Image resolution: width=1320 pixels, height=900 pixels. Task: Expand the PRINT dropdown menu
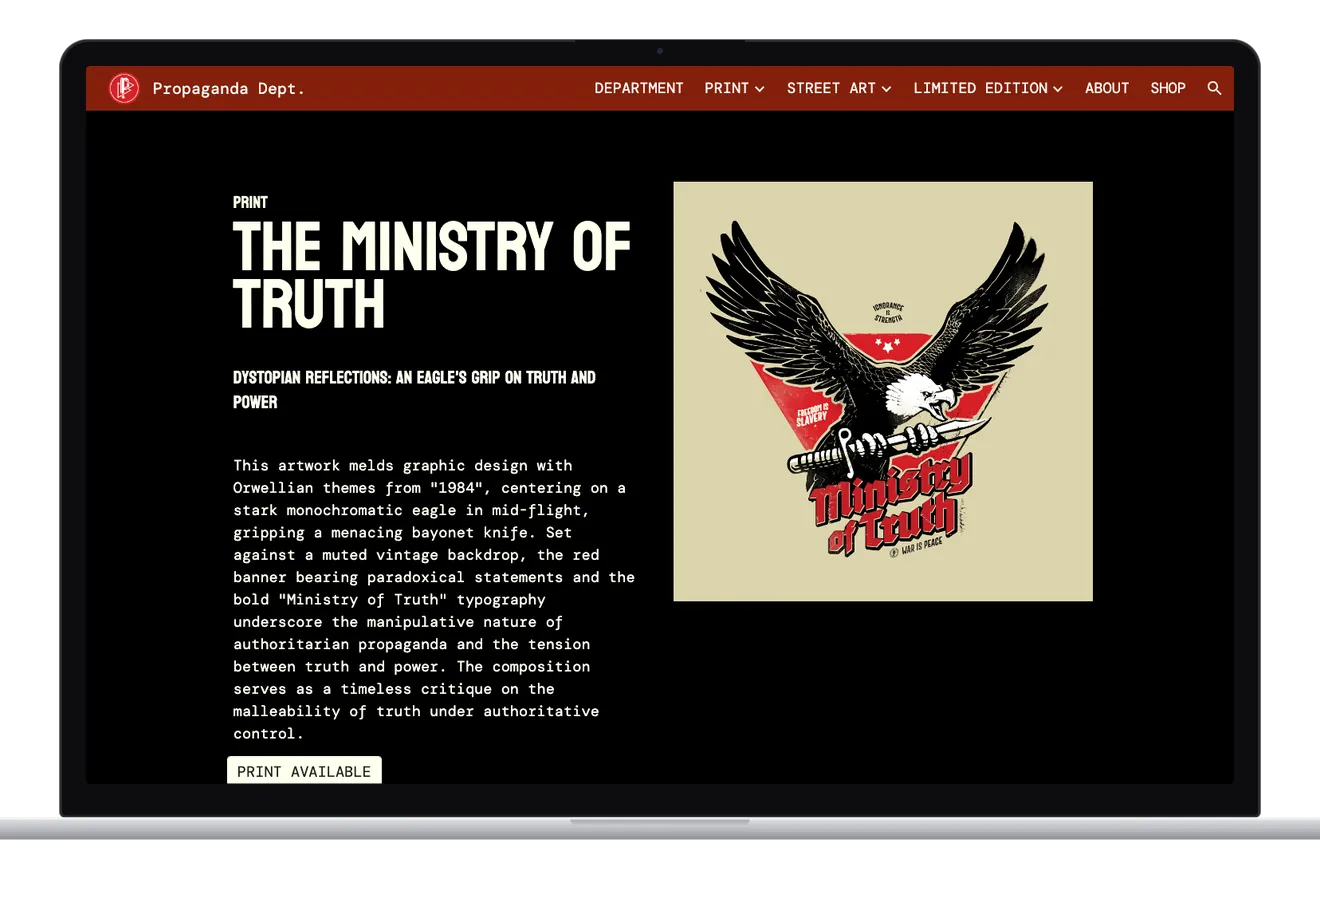(734, 88)
